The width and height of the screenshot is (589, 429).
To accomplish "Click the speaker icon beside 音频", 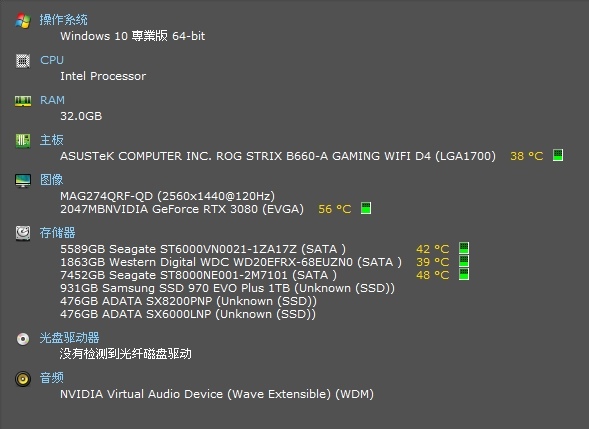I will tap(23, 379).
